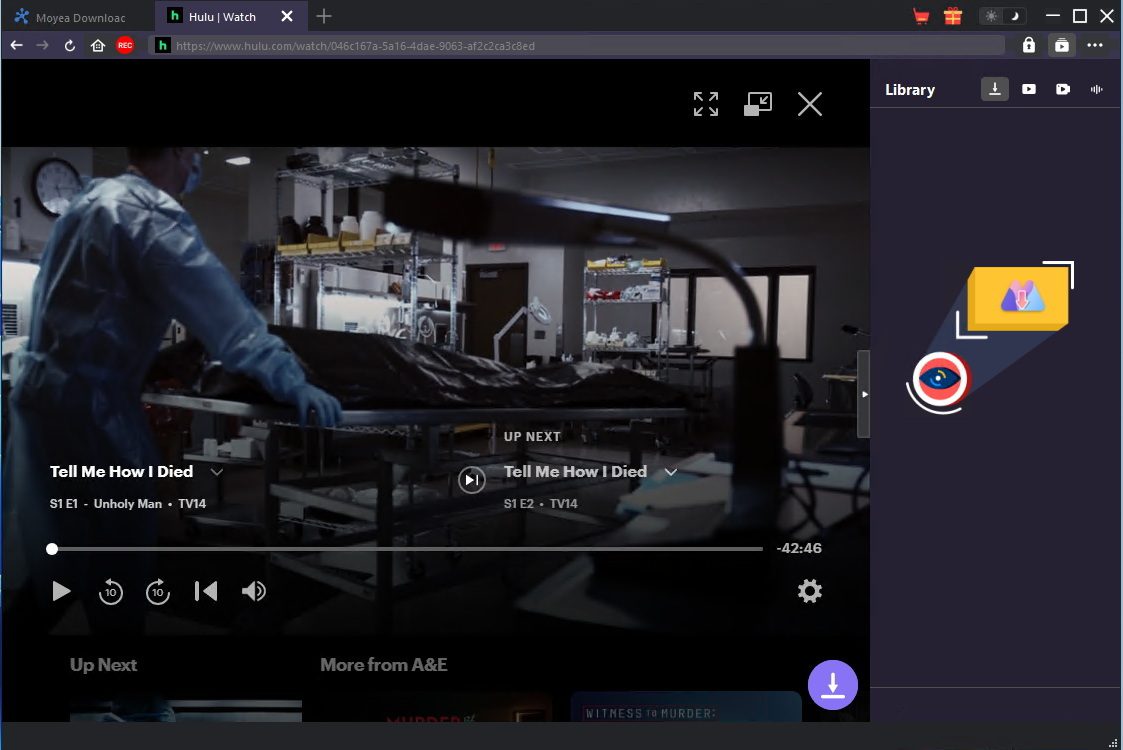The width and height of the screenshot is (1123, 750).
Task: Close the Hulu video player
Action: click(x=810, y=104)
